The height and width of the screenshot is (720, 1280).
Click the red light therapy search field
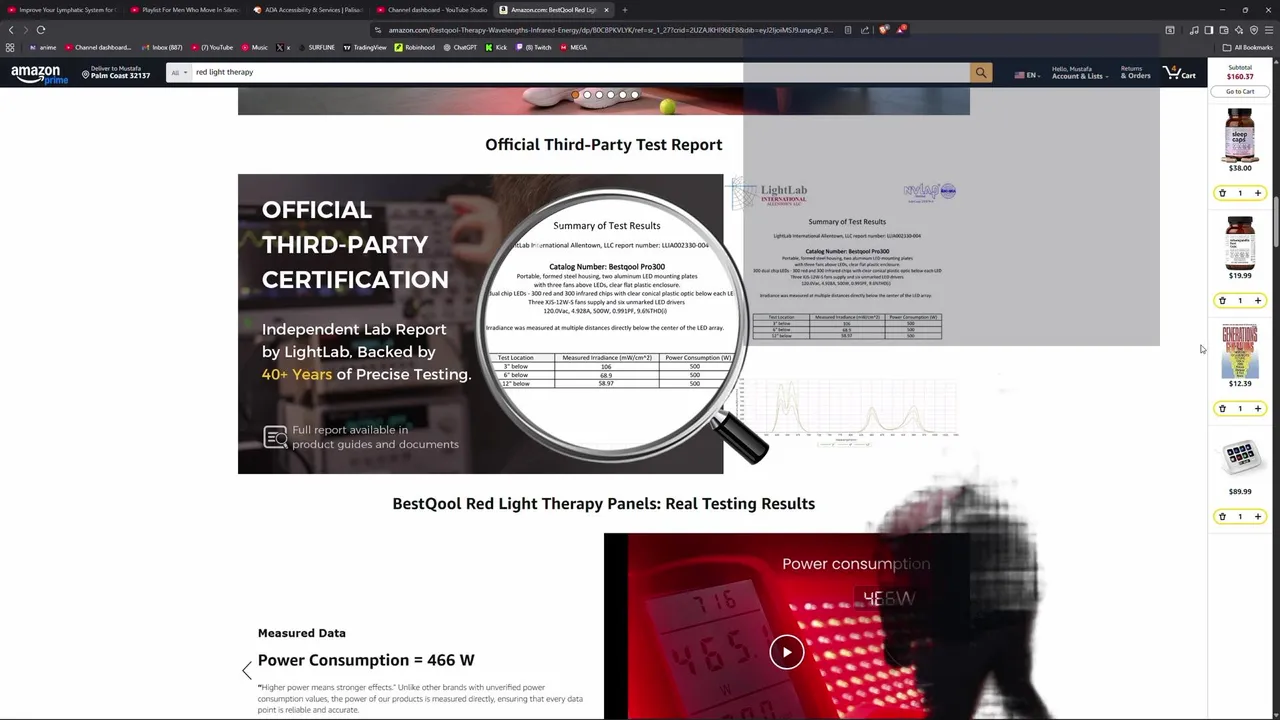[x=580, y=72]
